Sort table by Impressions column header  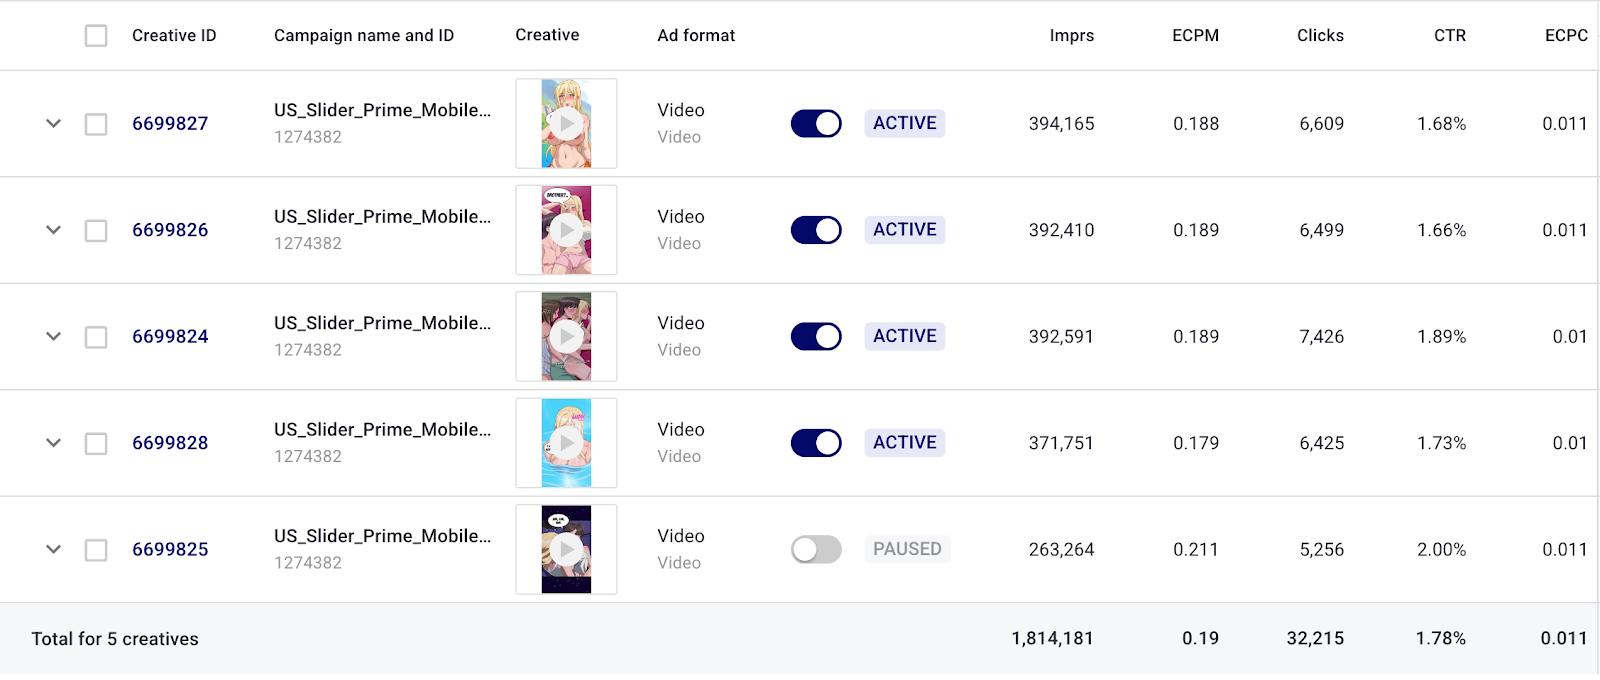pos(1071,36)
